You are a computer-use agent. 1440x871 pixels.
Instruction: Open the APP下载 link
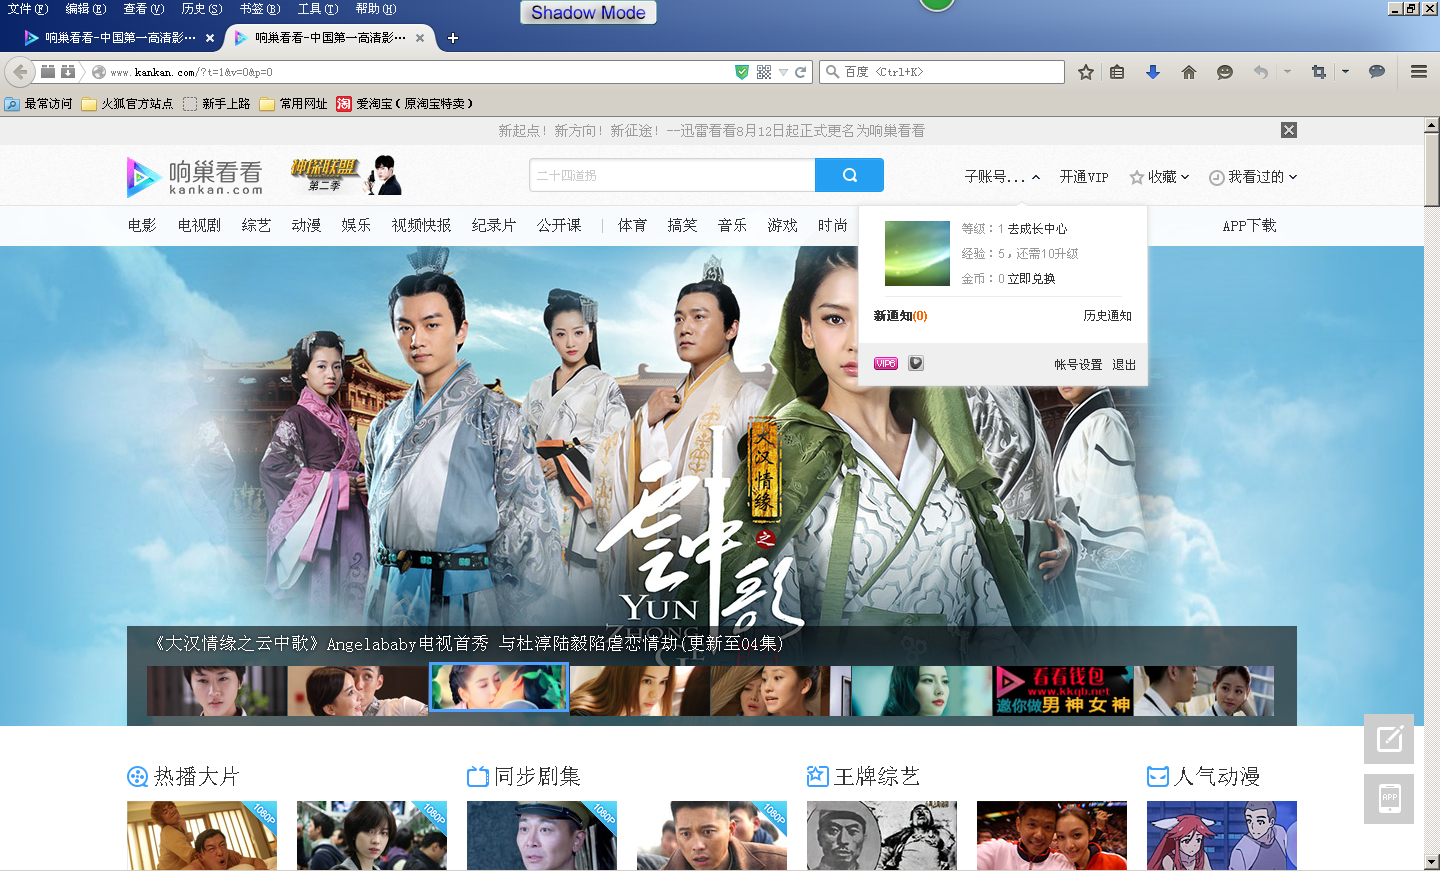(1249, 226)
